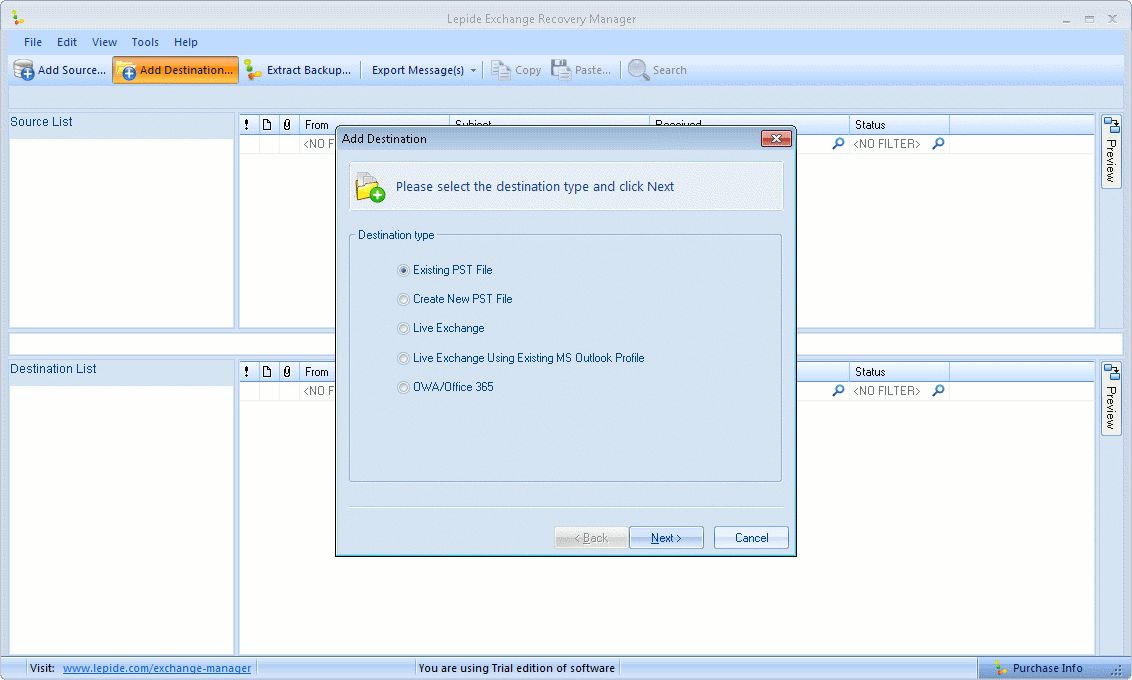The width and height of the screenshot is (1132, 680).
Task: Click the source list Status filter magnifier
Action: [x=939, y=144]
